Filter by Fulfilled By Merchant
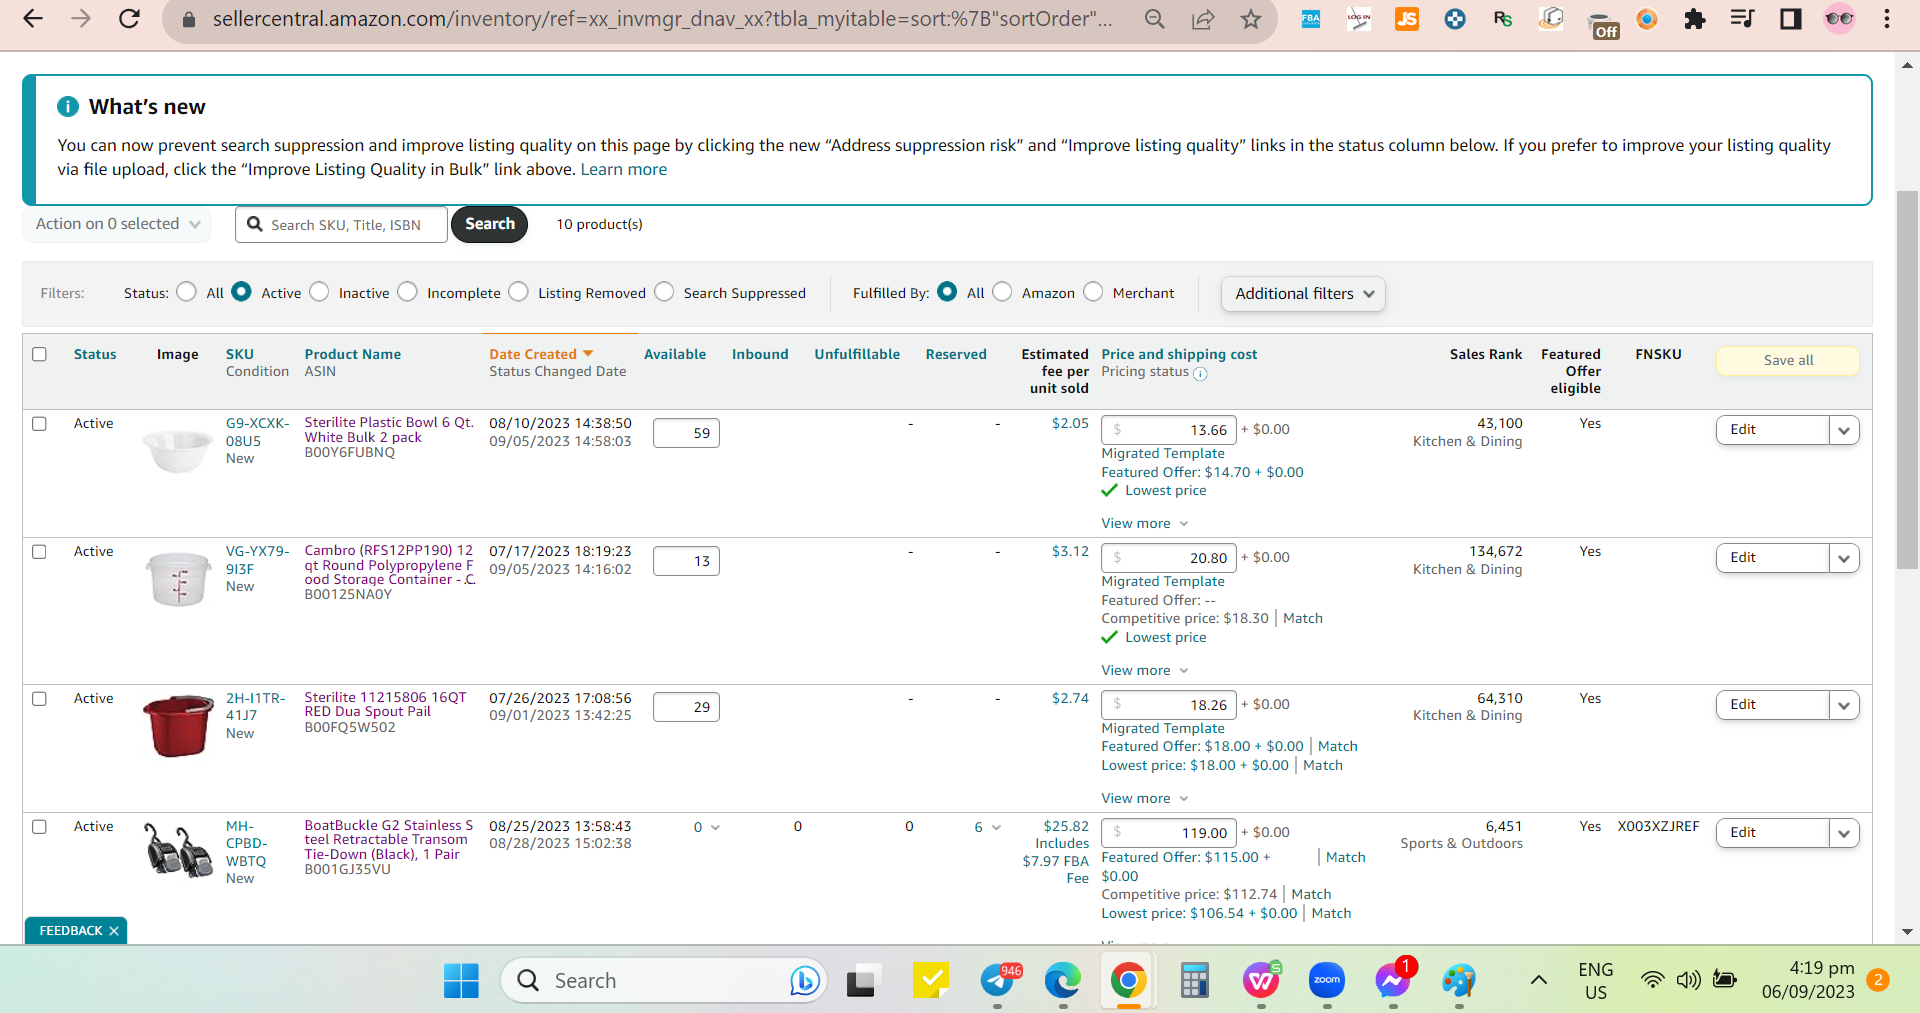 [1093, 292]
